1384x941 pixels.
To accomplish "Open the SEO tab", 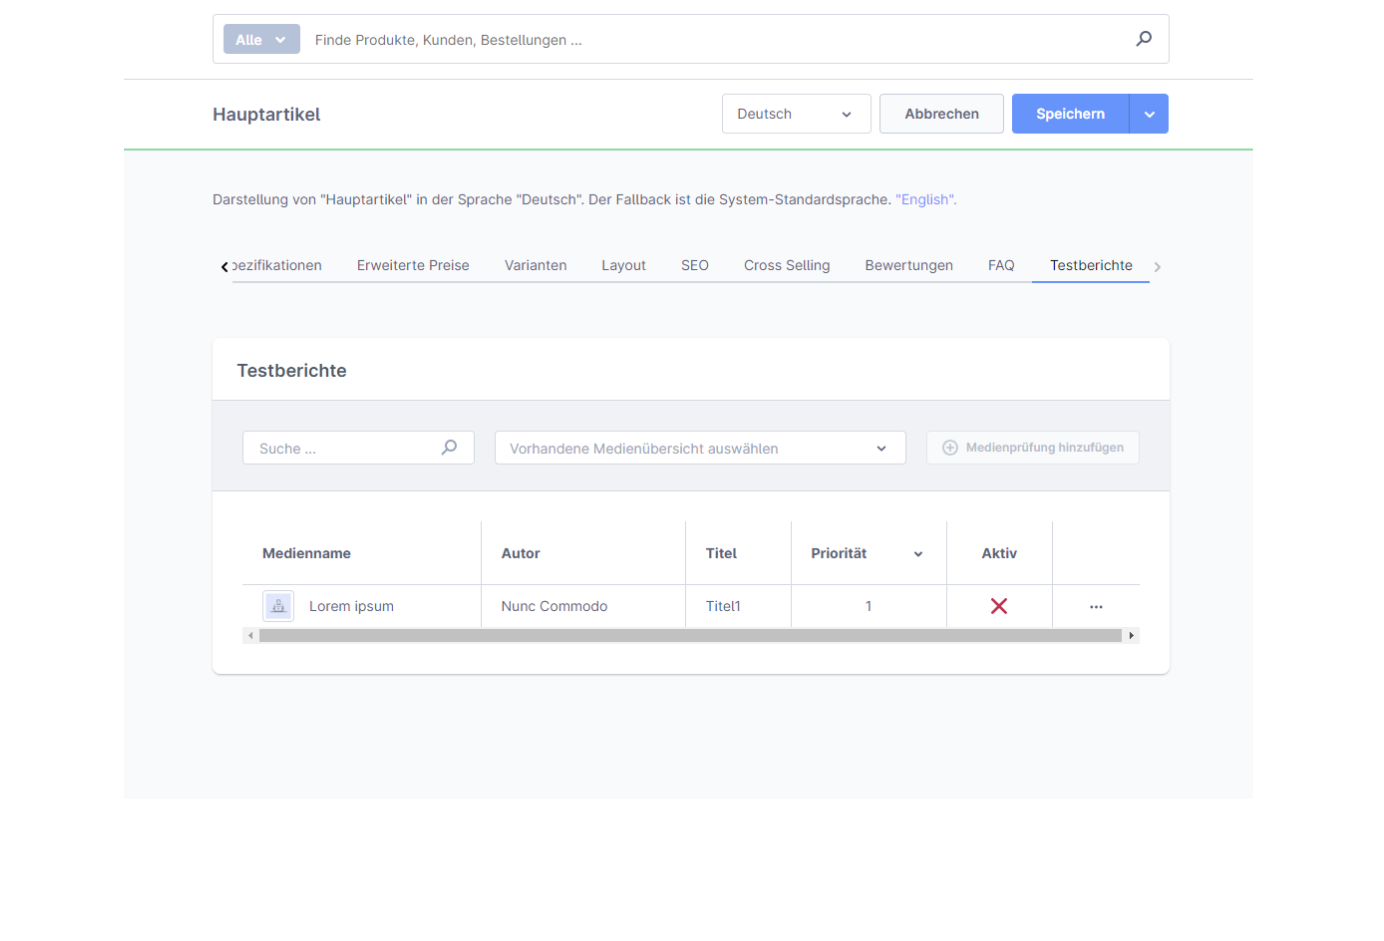I will 695,265.
